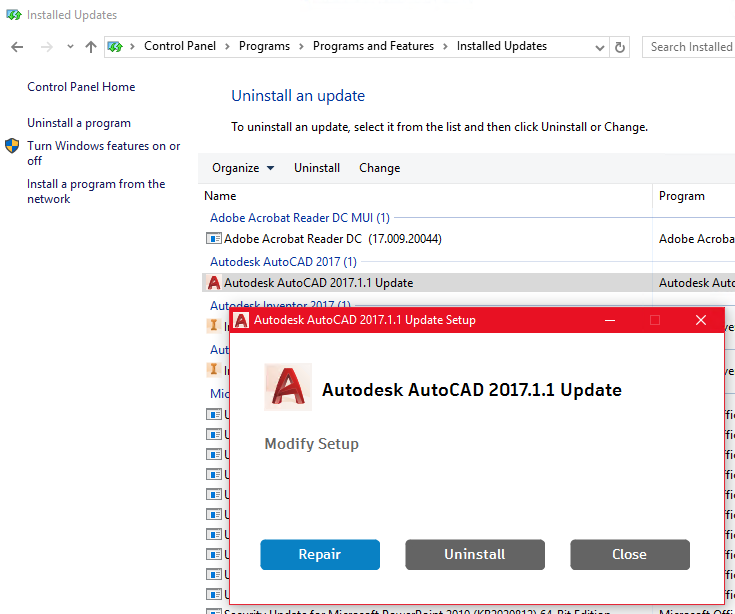Close the AutoCAD Update Setup dialog with X
735x614 pixels.
point(701,320)
